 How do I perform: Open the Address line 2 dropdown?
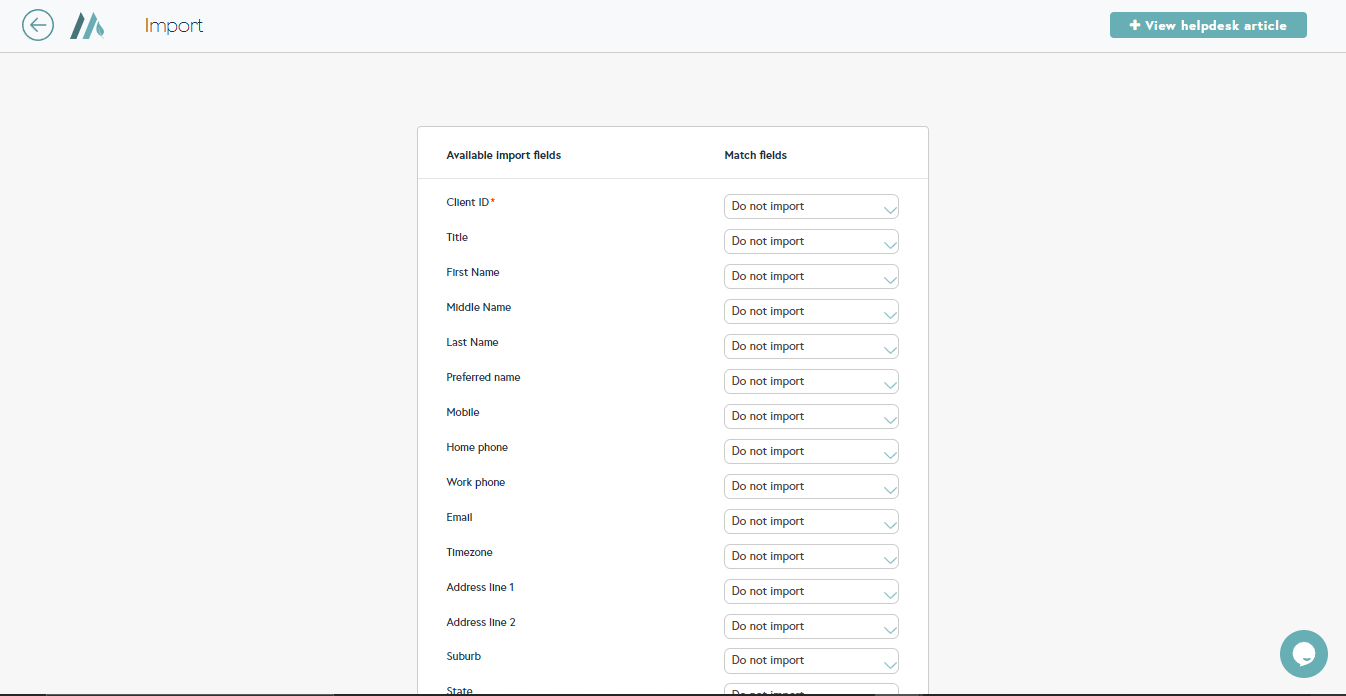(x=810, y=627)
